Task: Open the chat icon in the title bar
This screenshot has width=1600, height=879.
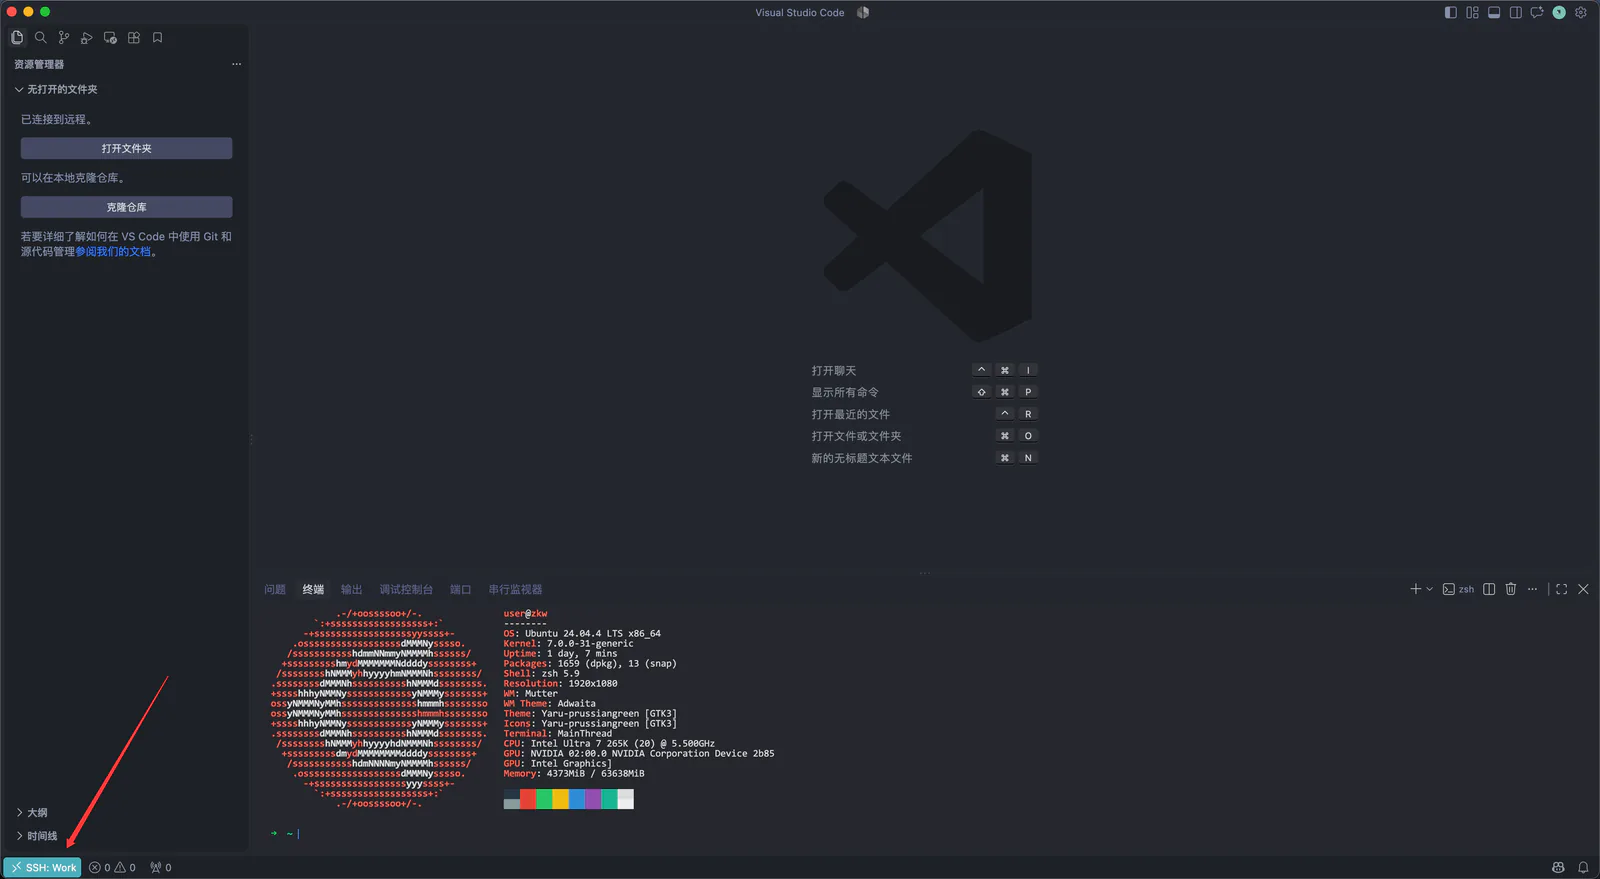Action: [x=1537, y=13]
